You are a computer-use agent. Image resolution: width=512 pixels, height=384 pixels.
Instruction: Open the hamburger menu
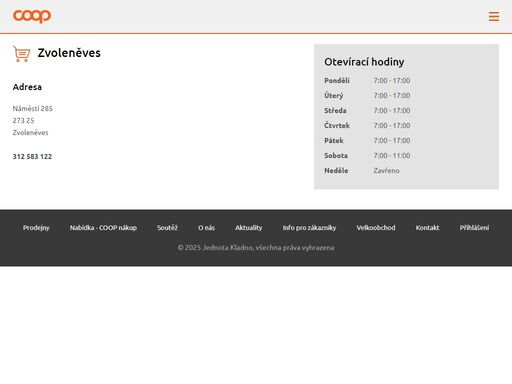(494, 16)
